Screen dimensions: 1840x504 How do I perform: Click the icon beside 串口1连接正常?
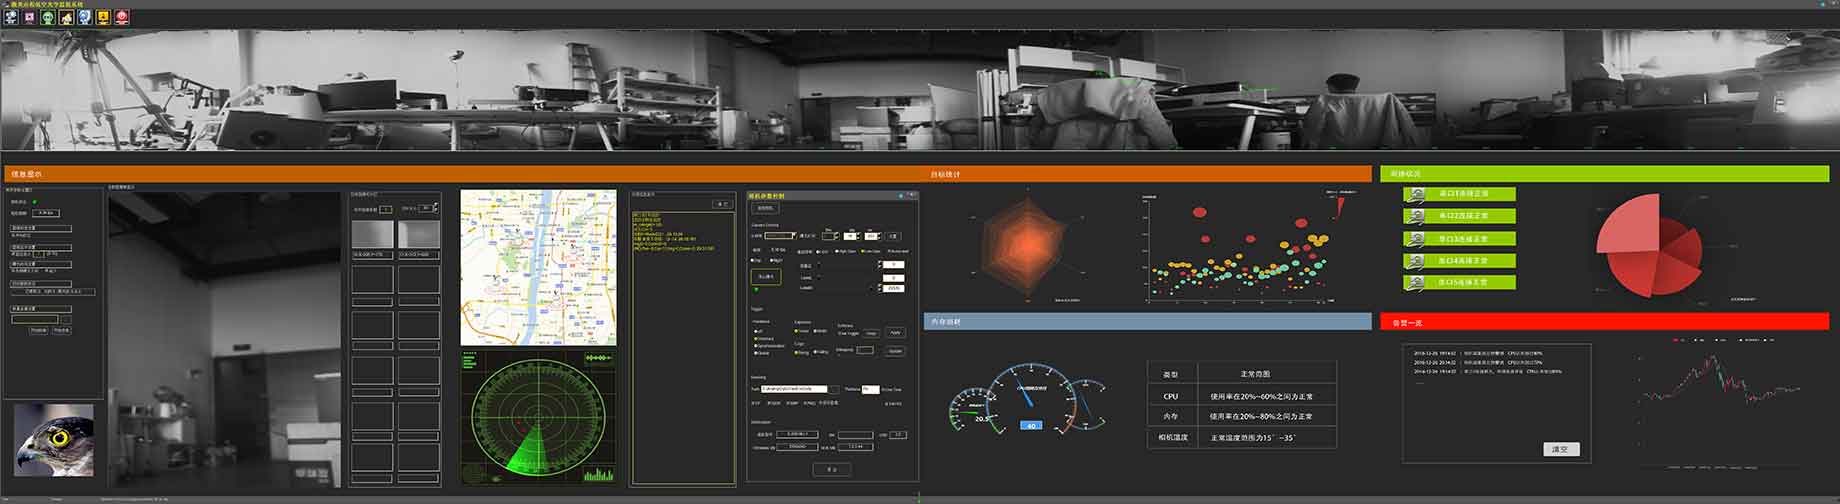pos(1415,194)
